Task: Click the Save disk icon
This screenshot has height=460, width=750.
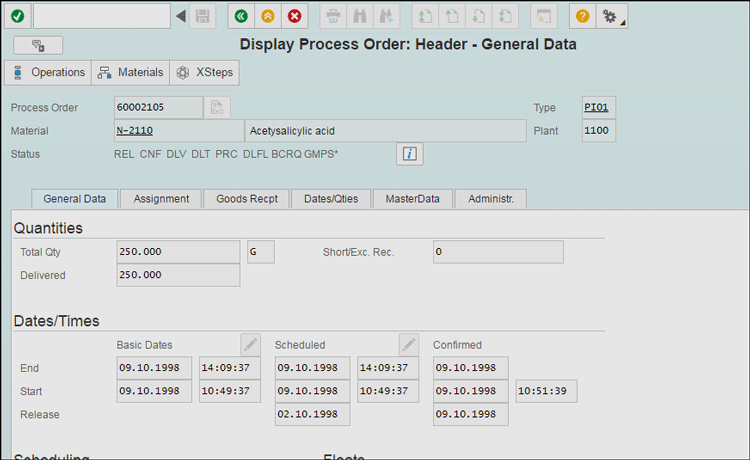Action: coord(203,16)
